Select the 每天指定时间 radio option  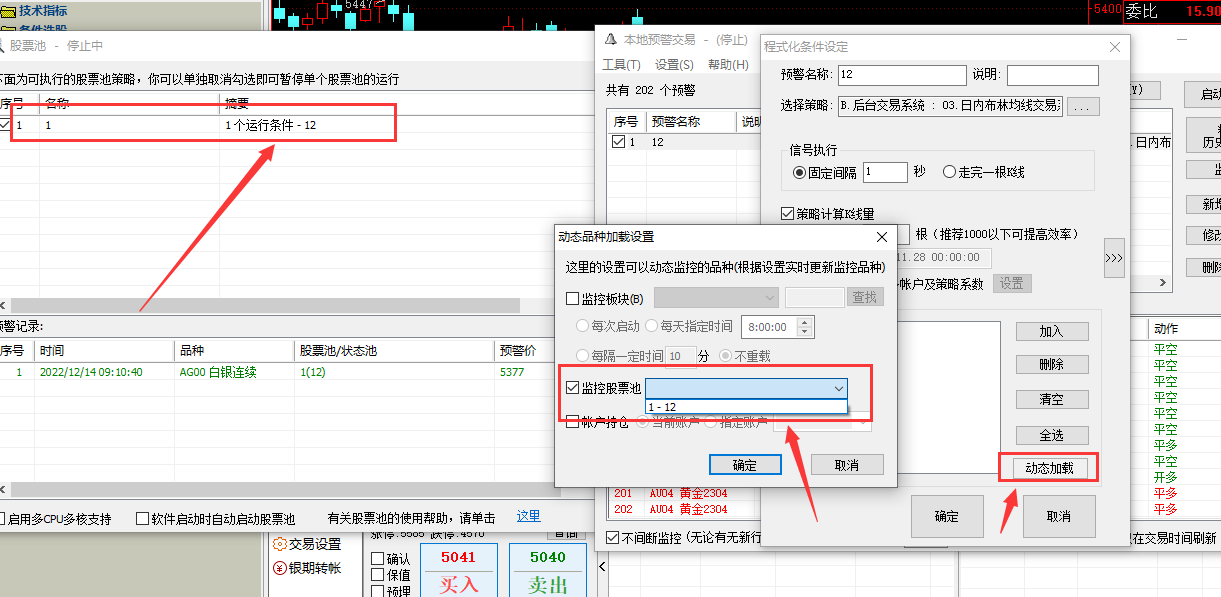(651, 326)
